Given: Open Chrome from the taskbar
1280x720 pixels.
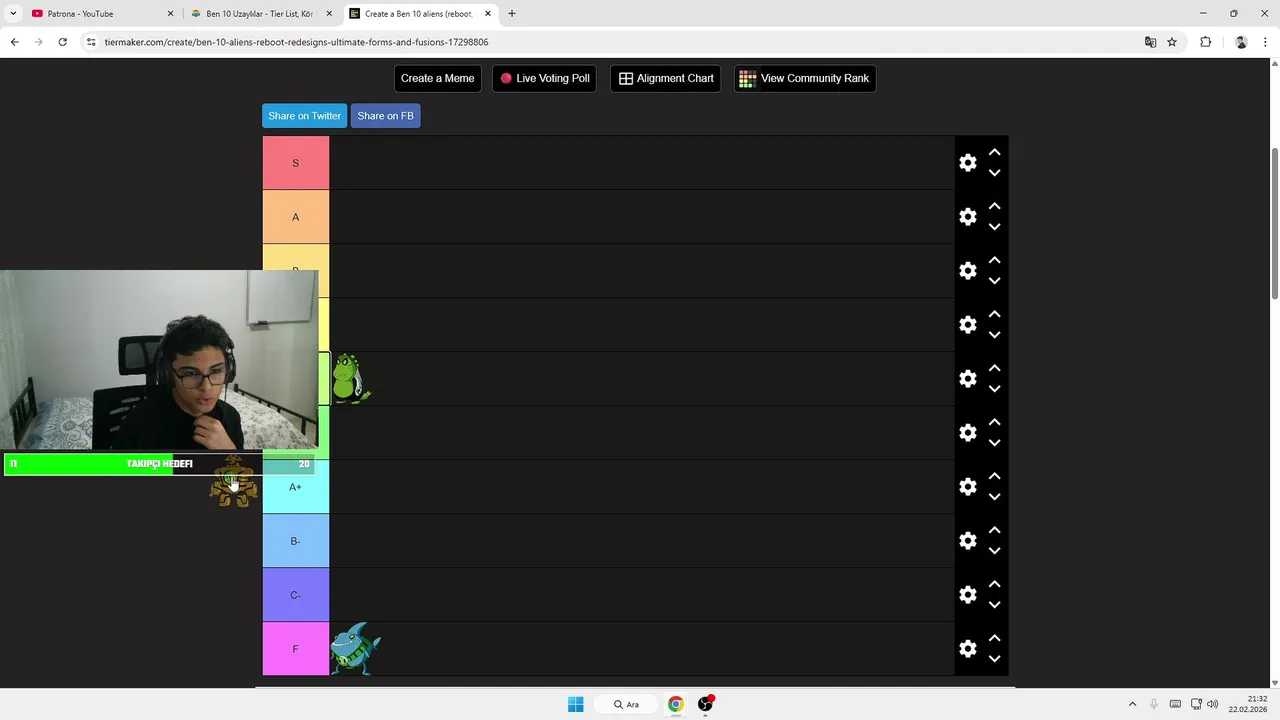Looking at the screenshot, I should pyautogui.click(x=676, y=704).
